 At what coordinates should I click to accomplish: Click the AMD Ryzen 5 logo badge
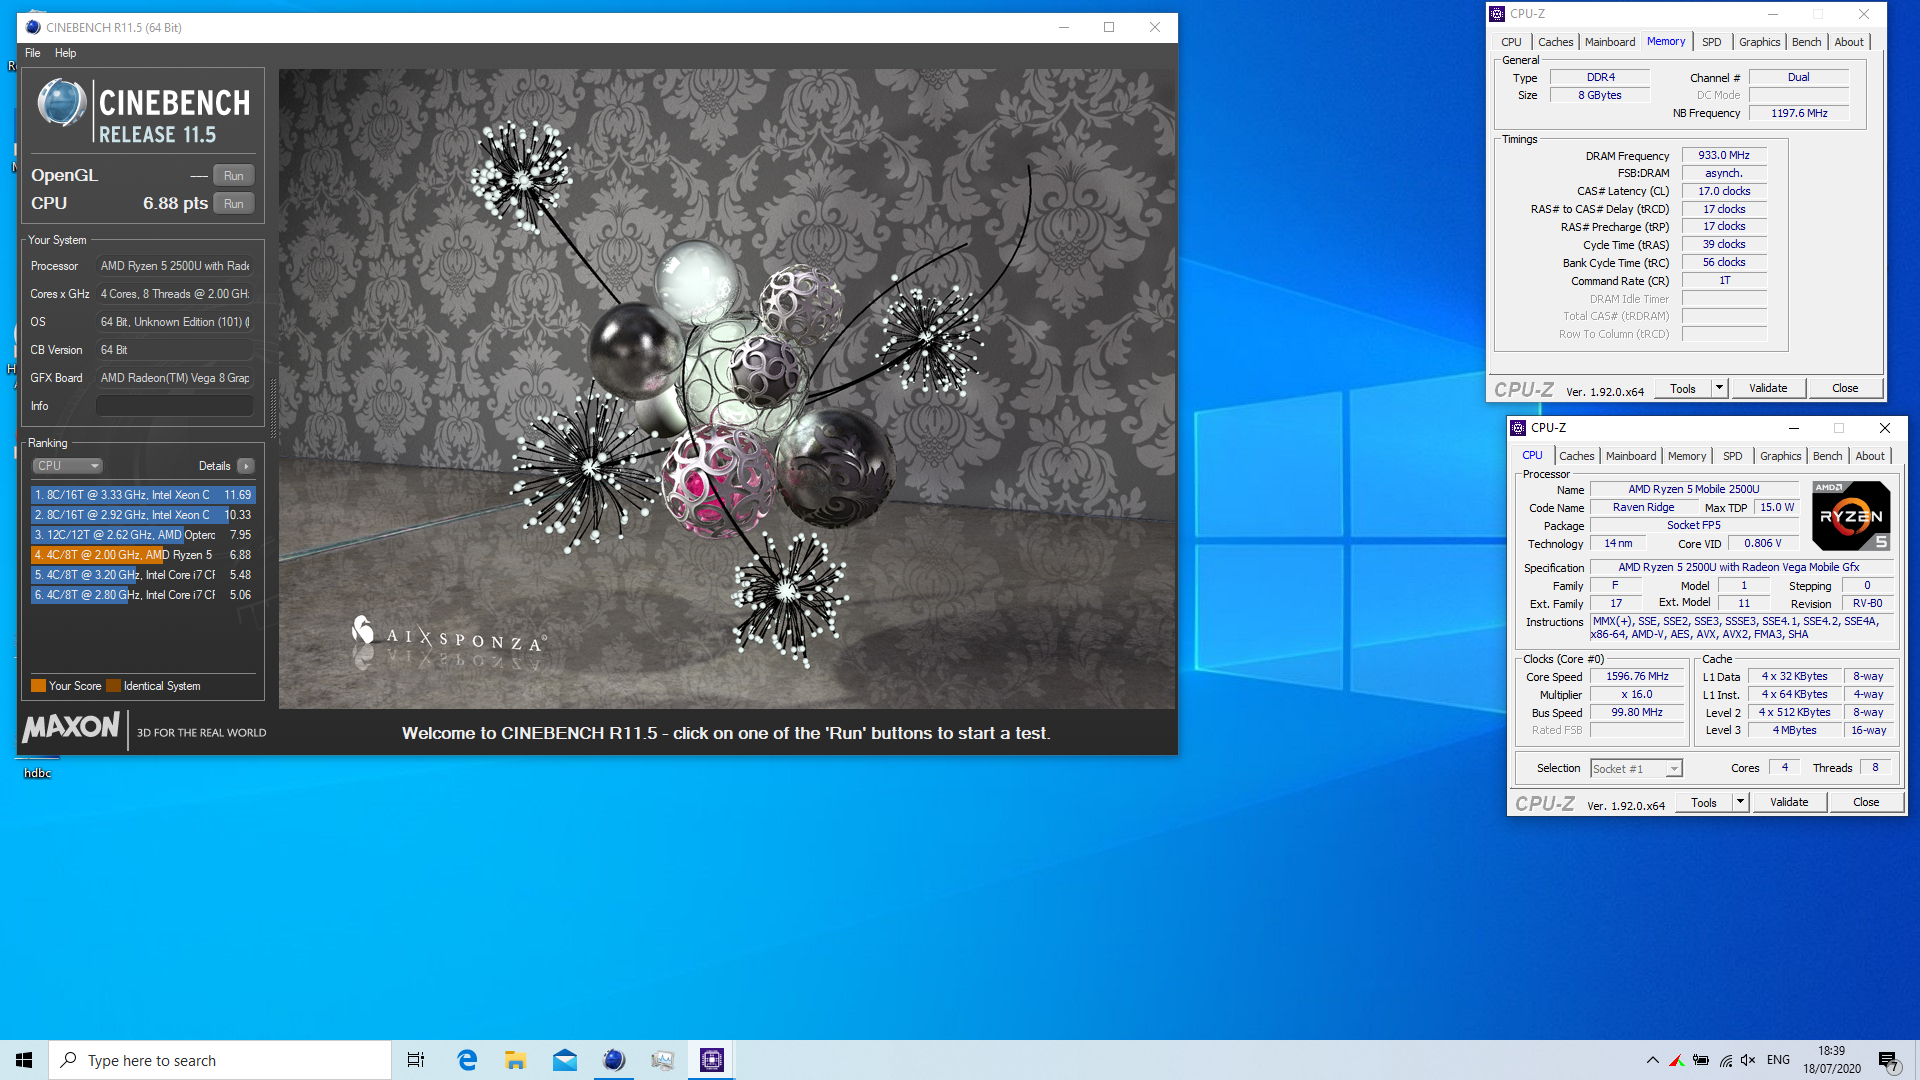click(x=1851, y=516)
